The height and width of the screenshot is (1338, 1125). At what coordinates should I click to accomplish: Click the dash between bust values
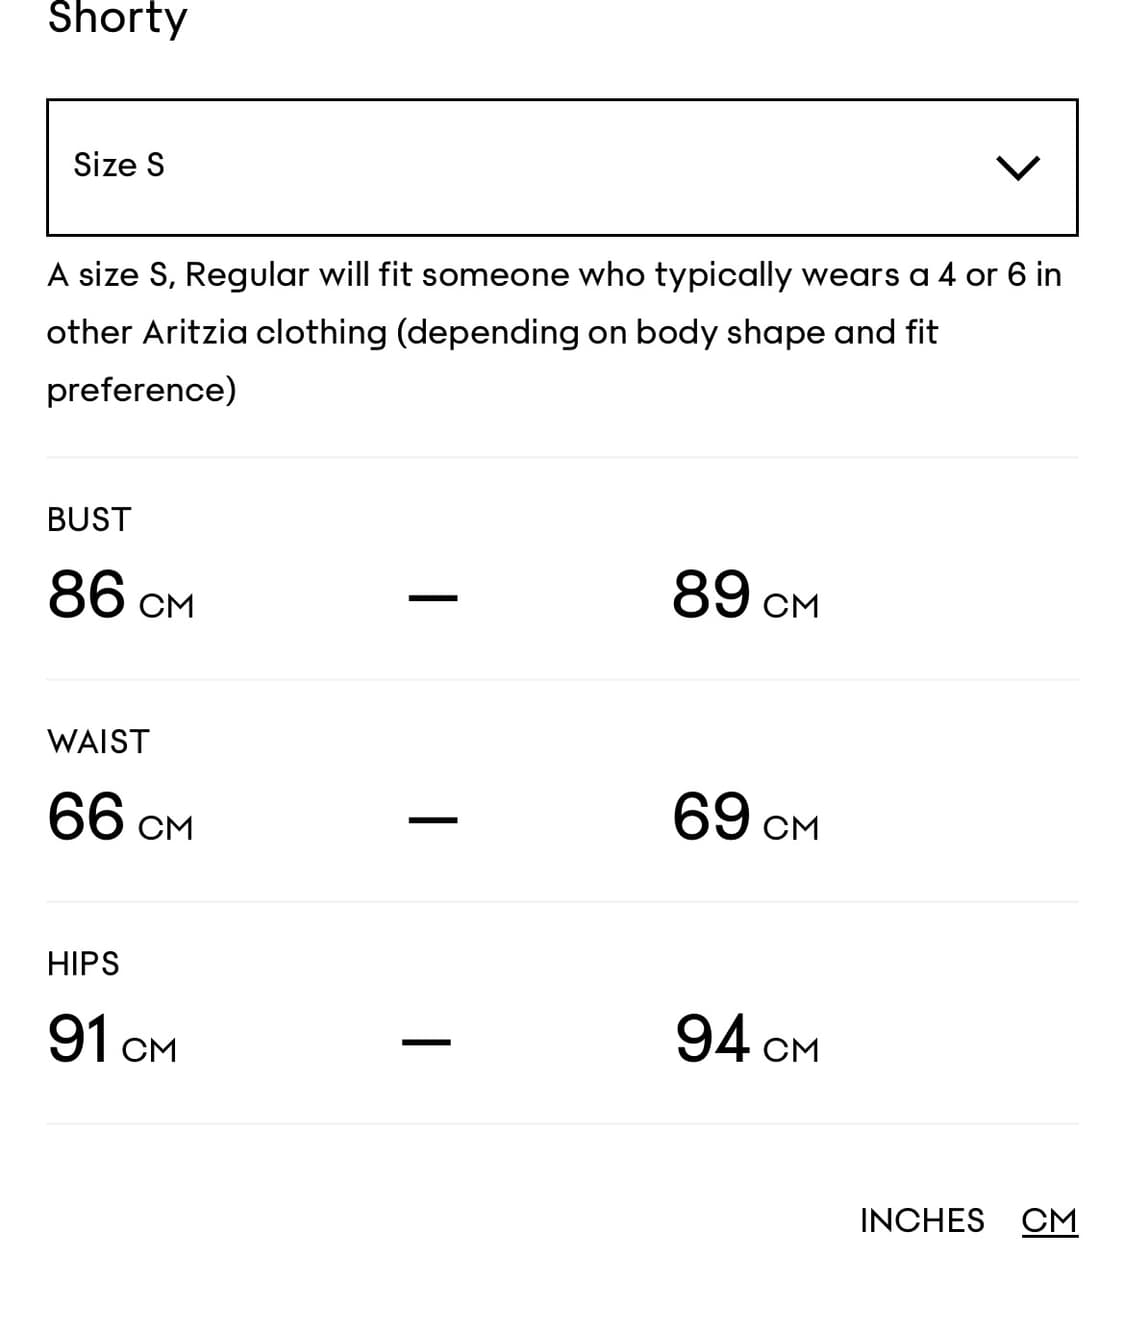click(433, 599)
